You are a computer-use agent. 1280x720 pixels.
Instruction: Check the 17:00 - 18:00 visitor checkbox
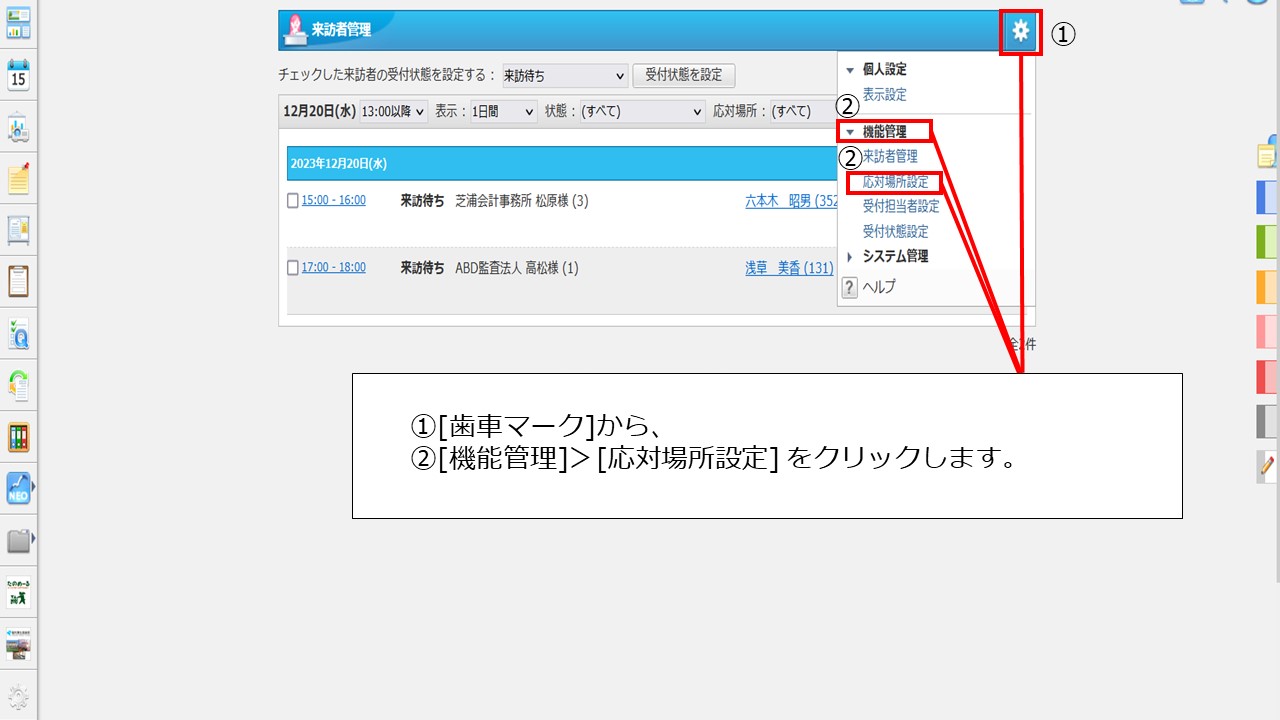(293, 268)
